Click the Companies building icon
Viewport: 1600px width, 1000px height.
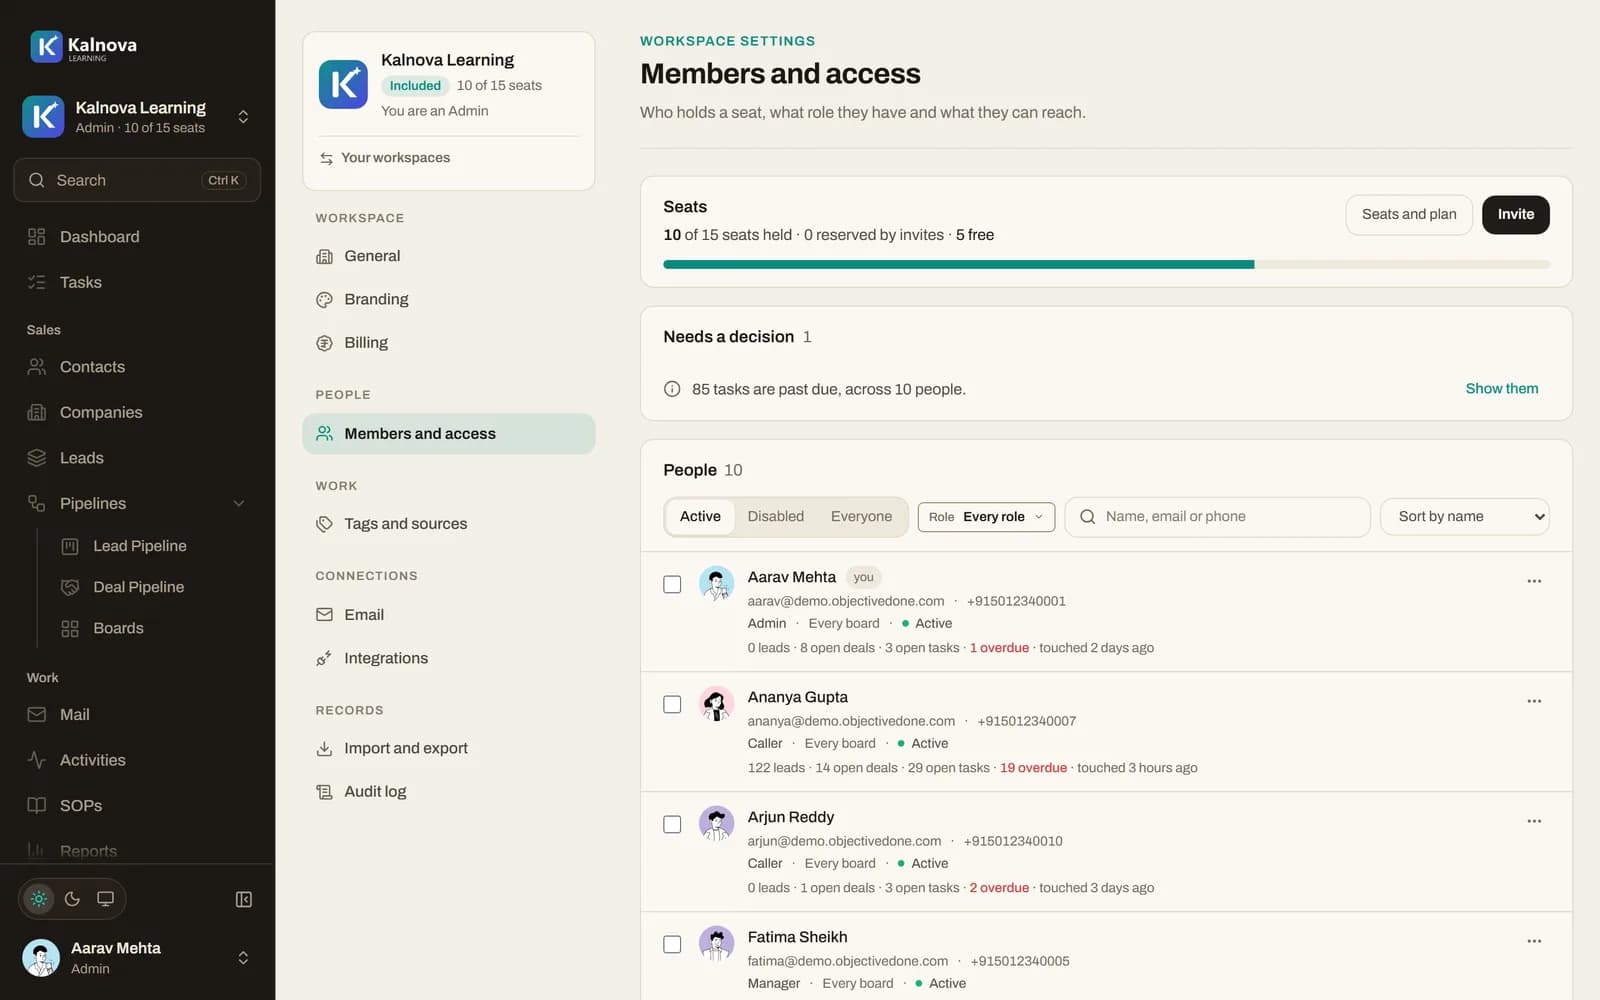click(37, 412)
